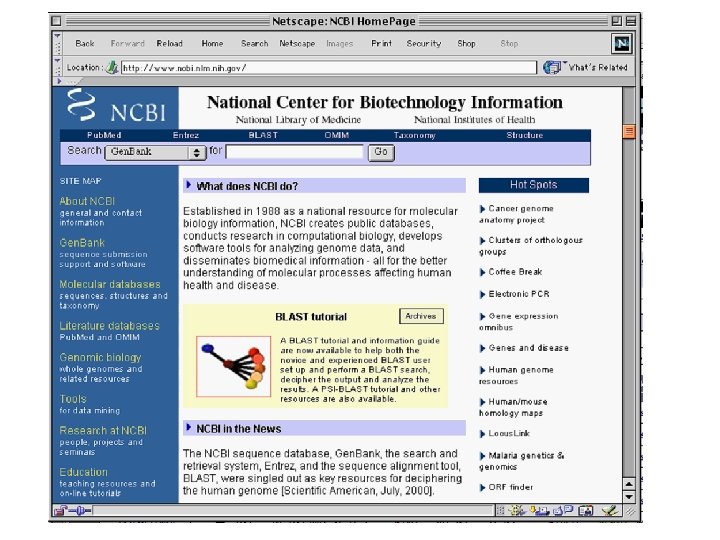Click the Print toolbar button

tap(382, 44)
